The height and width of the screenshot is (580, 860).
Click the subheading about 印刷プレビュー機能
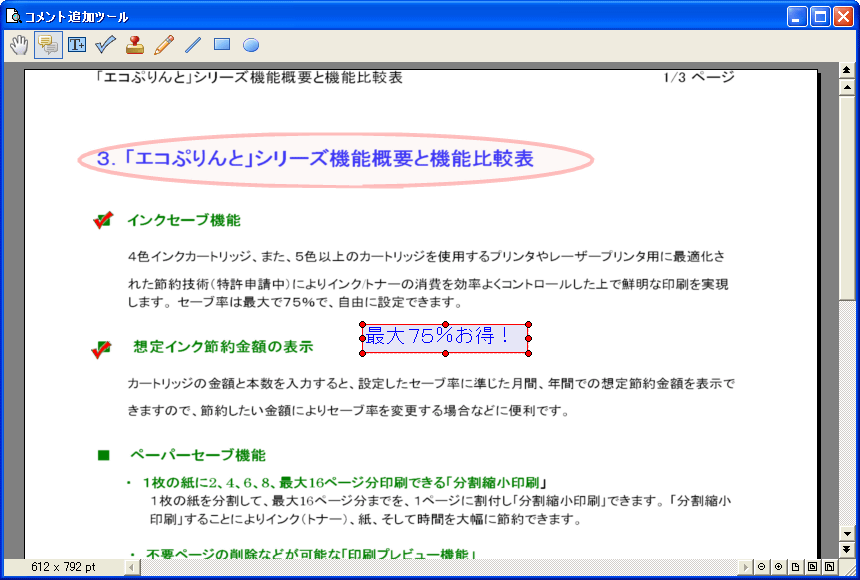(x=310, y=554)
